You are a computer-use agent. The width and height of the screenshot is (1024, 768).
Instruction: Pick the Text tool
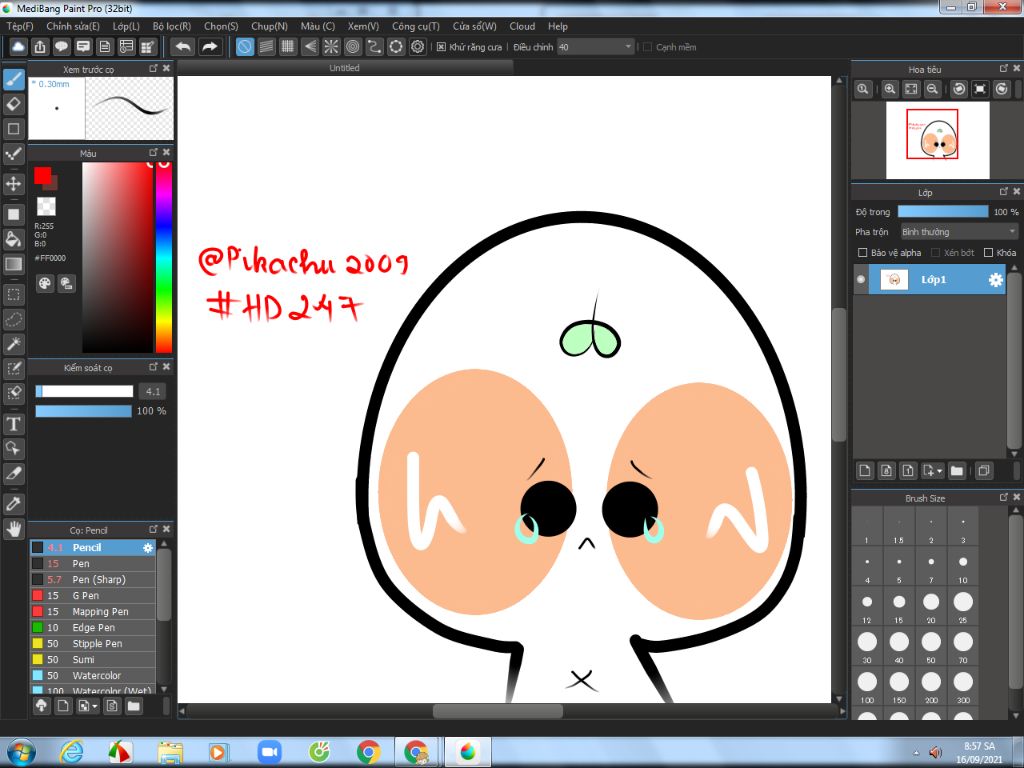point(14,424)
